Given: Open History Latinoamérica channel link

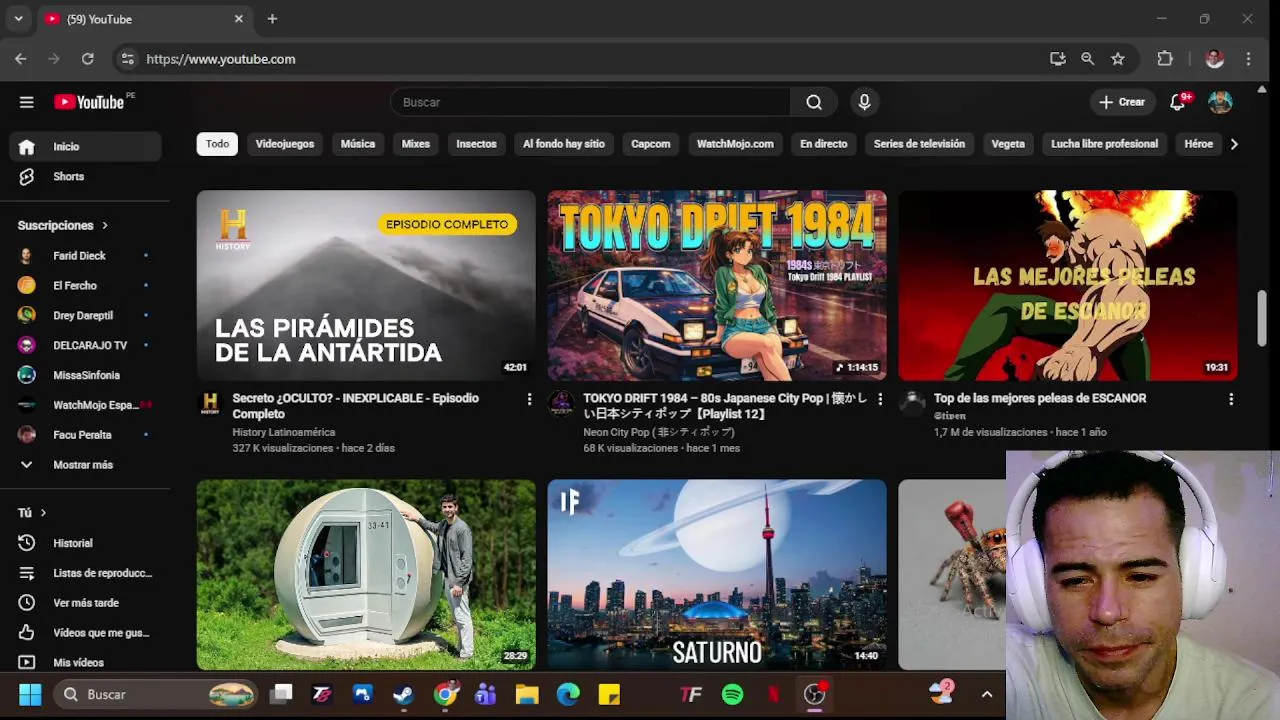Looking at the screenshot, I should pos(283,432).
